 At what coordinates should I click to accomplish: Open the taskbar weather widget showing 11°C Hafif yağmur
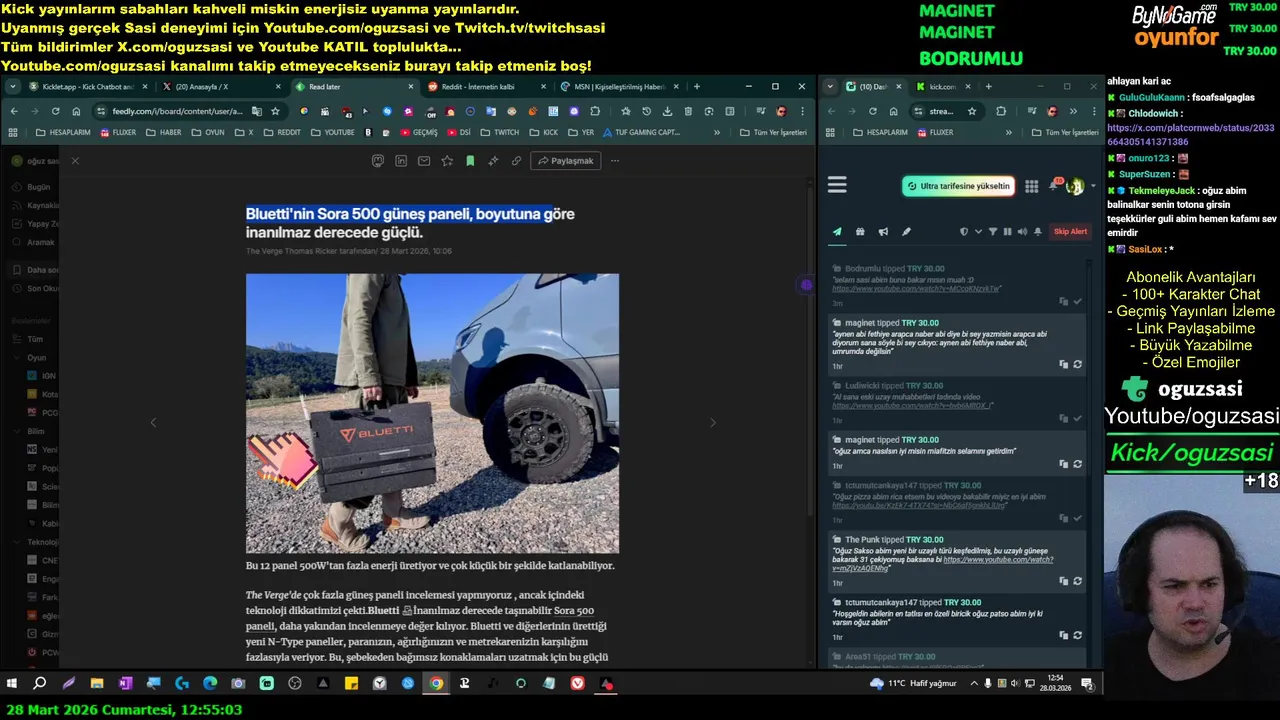point(912,683)
